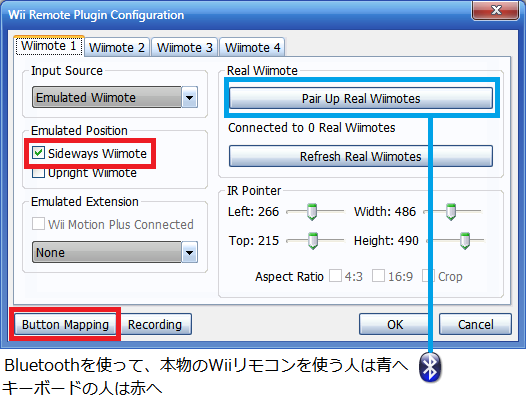Click Refresh Real Wiimotes button
Screen dimensions: 526x409
(361, 156)
